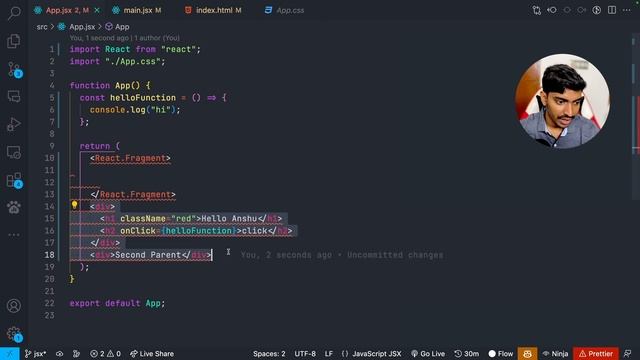Click the eye icon beside jsx branch
The width and height of the screenshot is (640, 360).
[x=60, y=353]
